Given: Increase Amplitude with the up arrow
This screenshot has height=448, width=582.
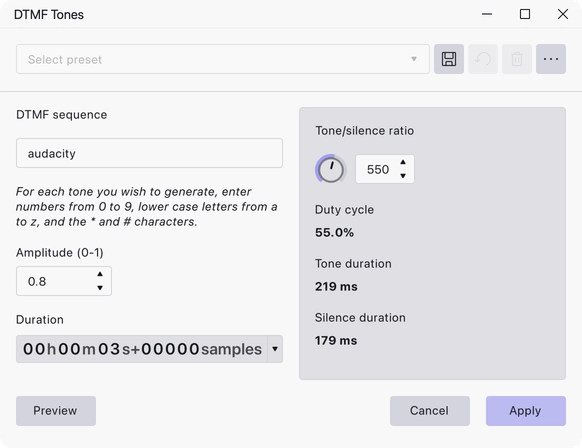Looking at the screenshot, I should coord(100,274).
